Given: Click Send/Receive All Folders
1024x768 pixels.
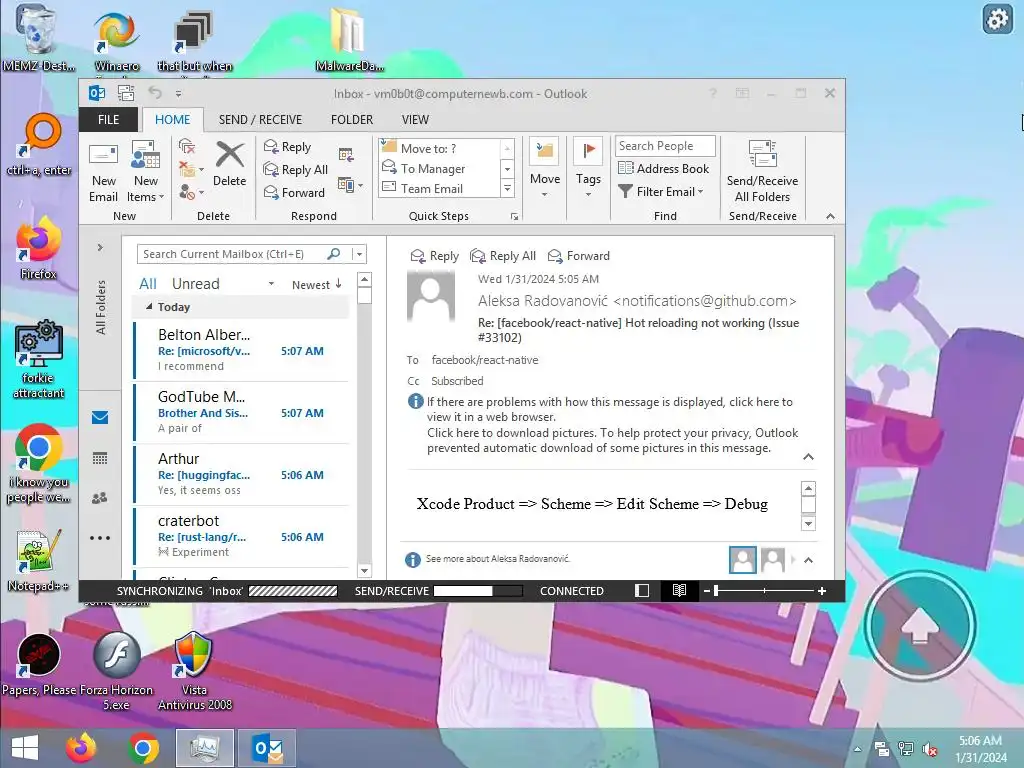Looking at the screenshot, I should pos(762,171).
